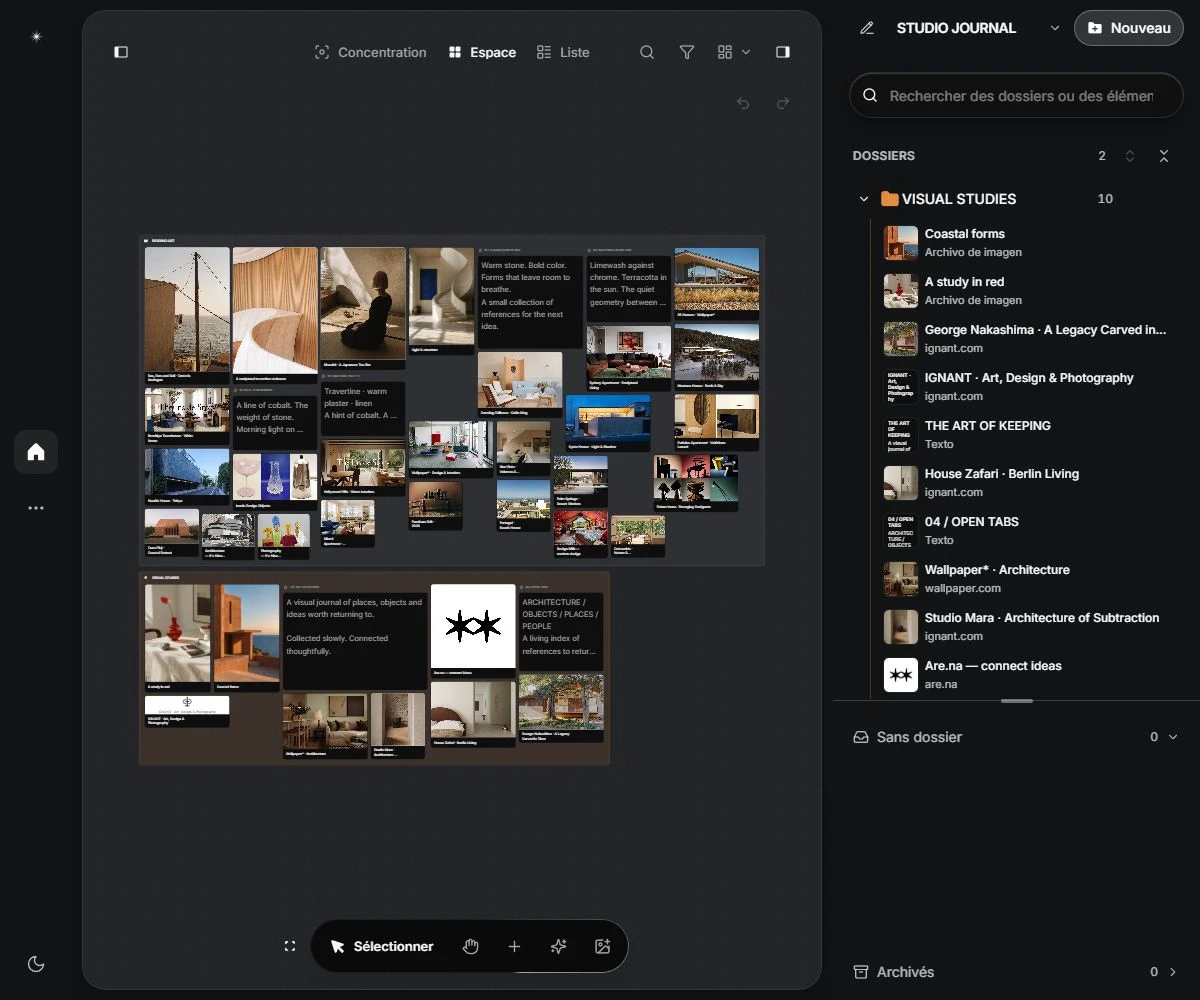The height and width of the screenshot is (1000, 1200).
Task: Activate the AI sparkle tool
Action: tap(558, 946)
